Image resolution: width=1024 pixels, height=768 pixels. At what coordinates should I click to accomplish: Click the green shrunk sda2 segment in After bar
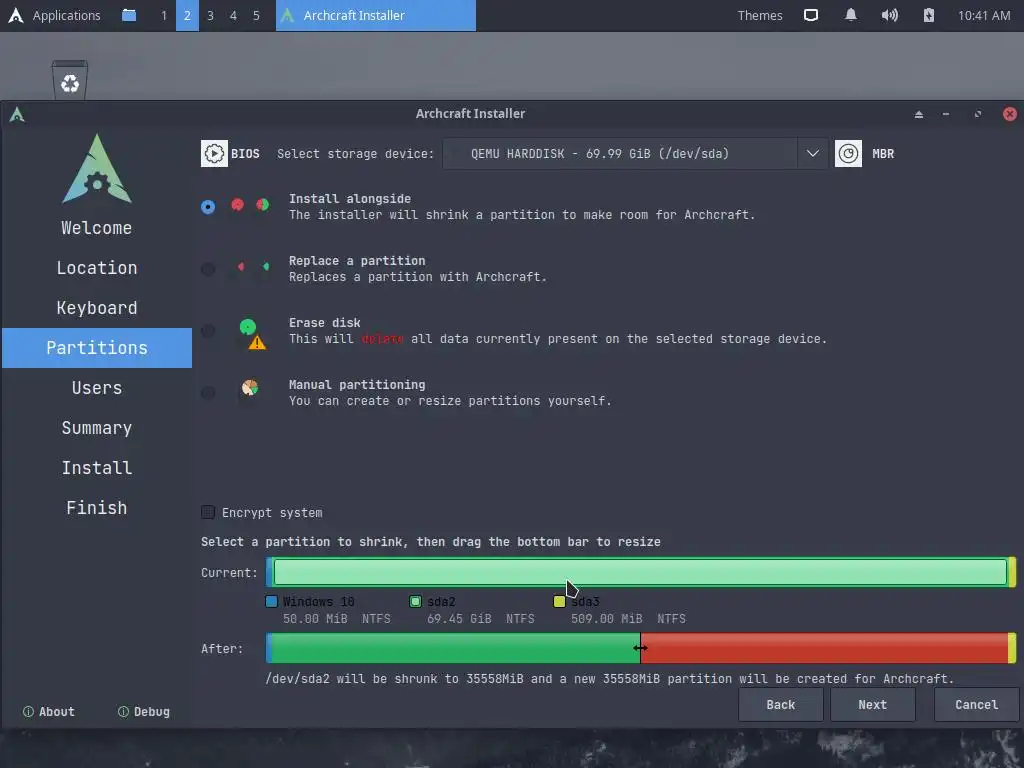pyautogui.click(x=455, y=648)
